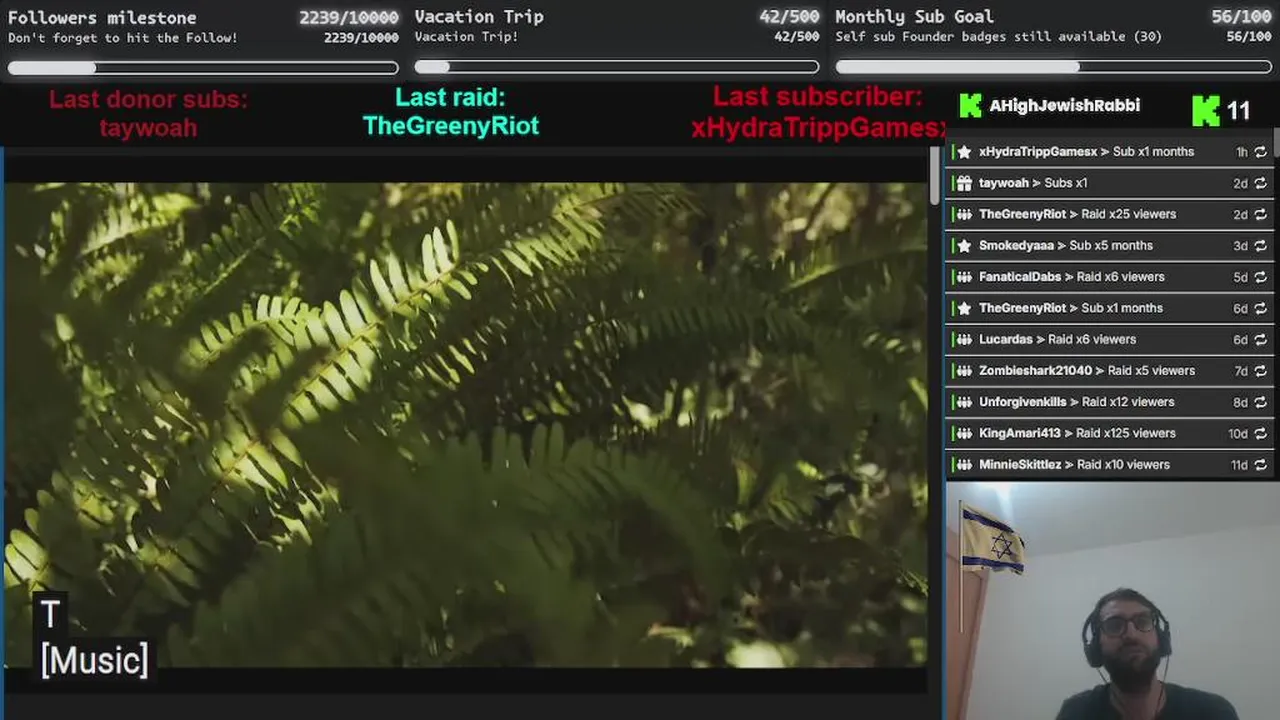Click the Kick logo beside AHighJewishRabbi
The image size is (1280, 720).
pyautogui.click(x=970, y=106)
